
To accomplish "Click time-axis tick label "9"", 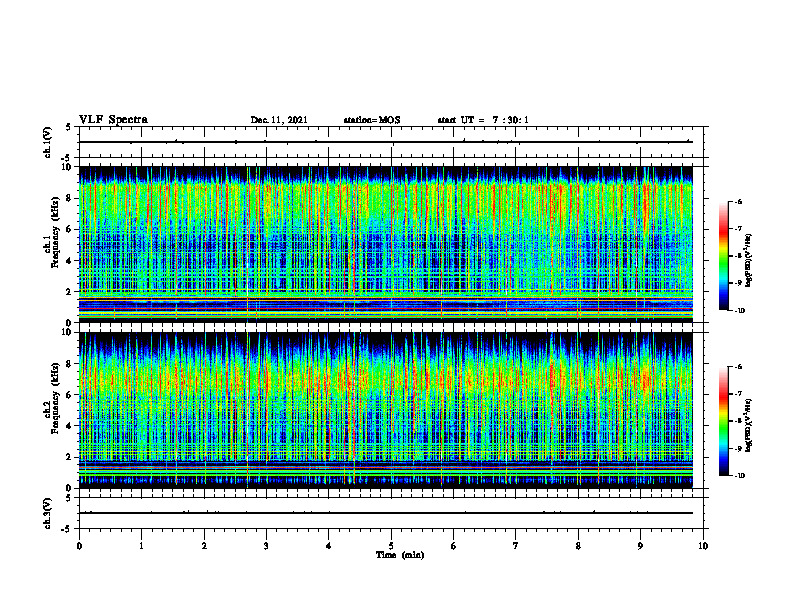I will point(640,546).
